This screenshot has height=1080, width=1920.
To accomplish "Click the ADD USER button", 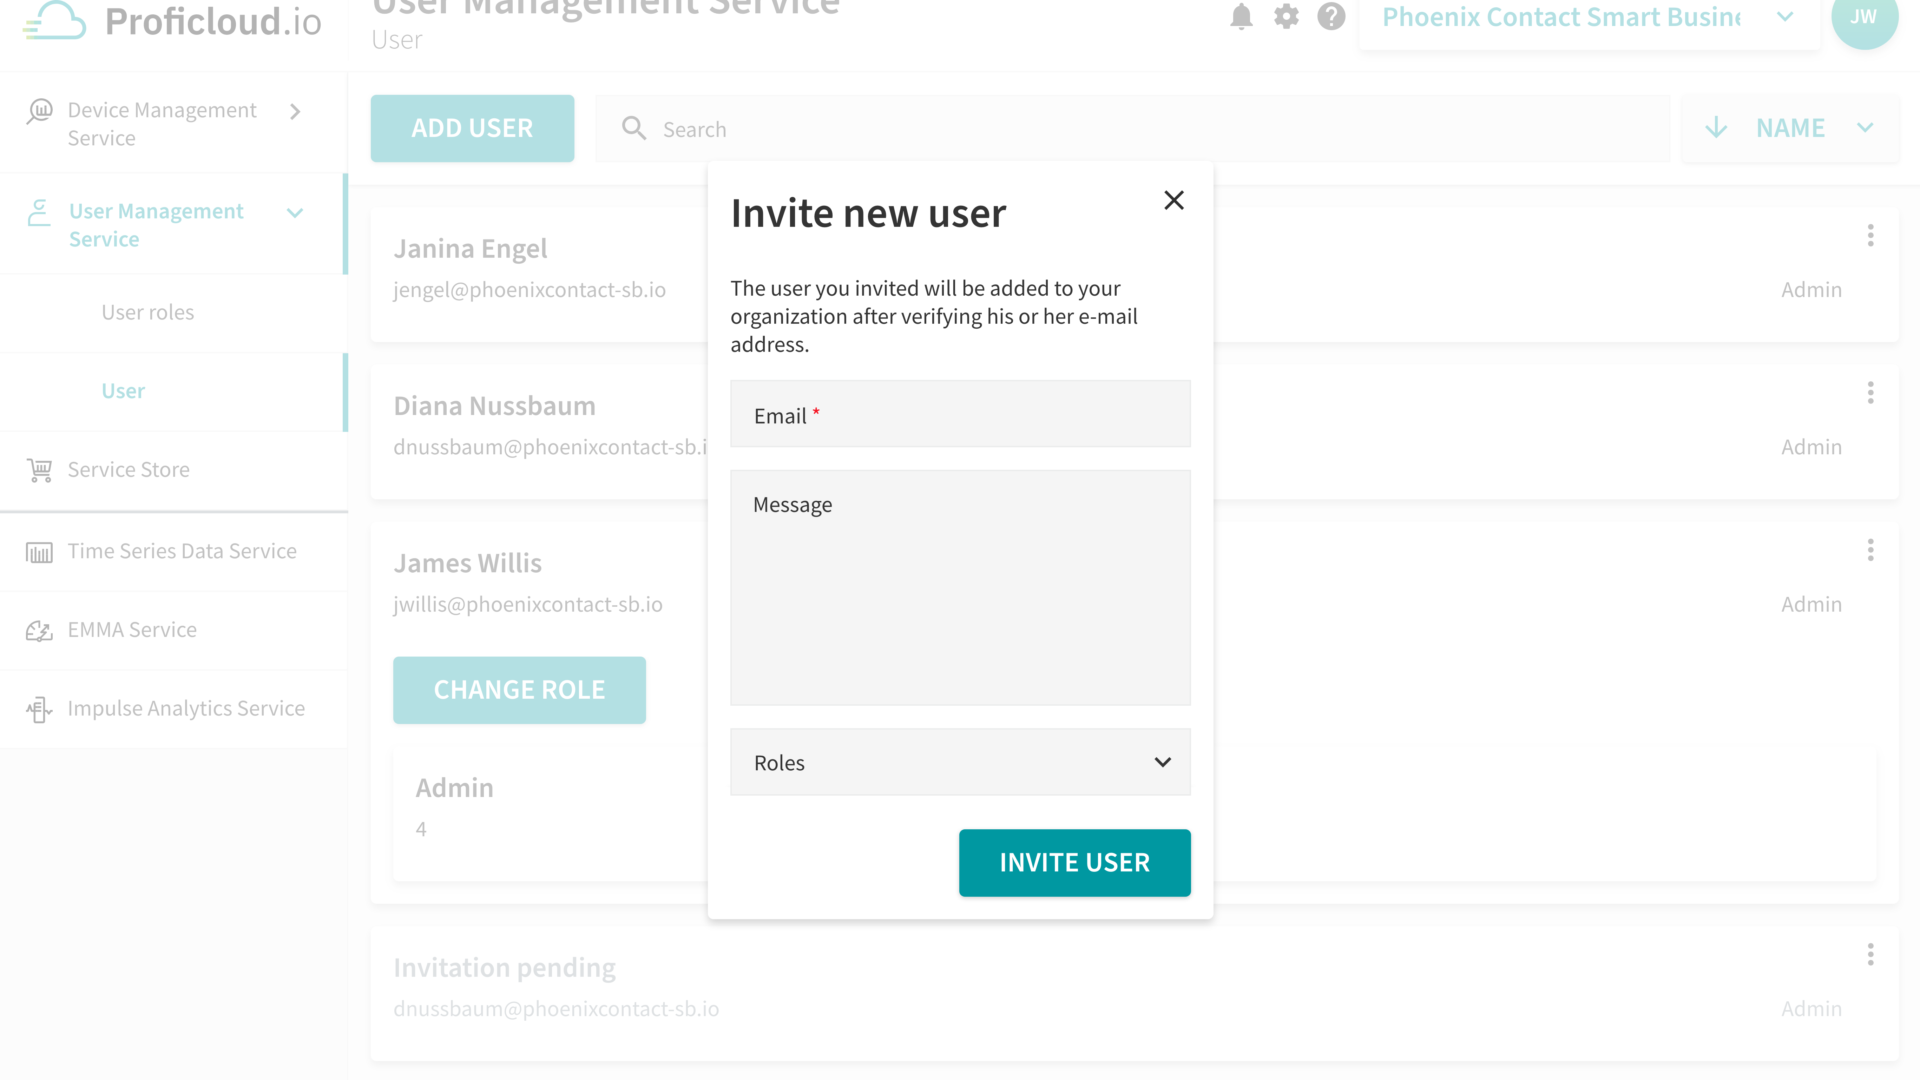I will [471, 128].
